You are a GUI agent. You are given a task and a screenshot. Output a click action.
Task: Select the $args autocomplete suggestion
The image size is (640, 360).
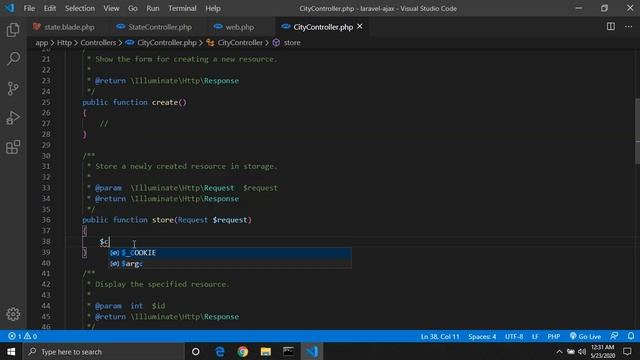click(230, 264)
